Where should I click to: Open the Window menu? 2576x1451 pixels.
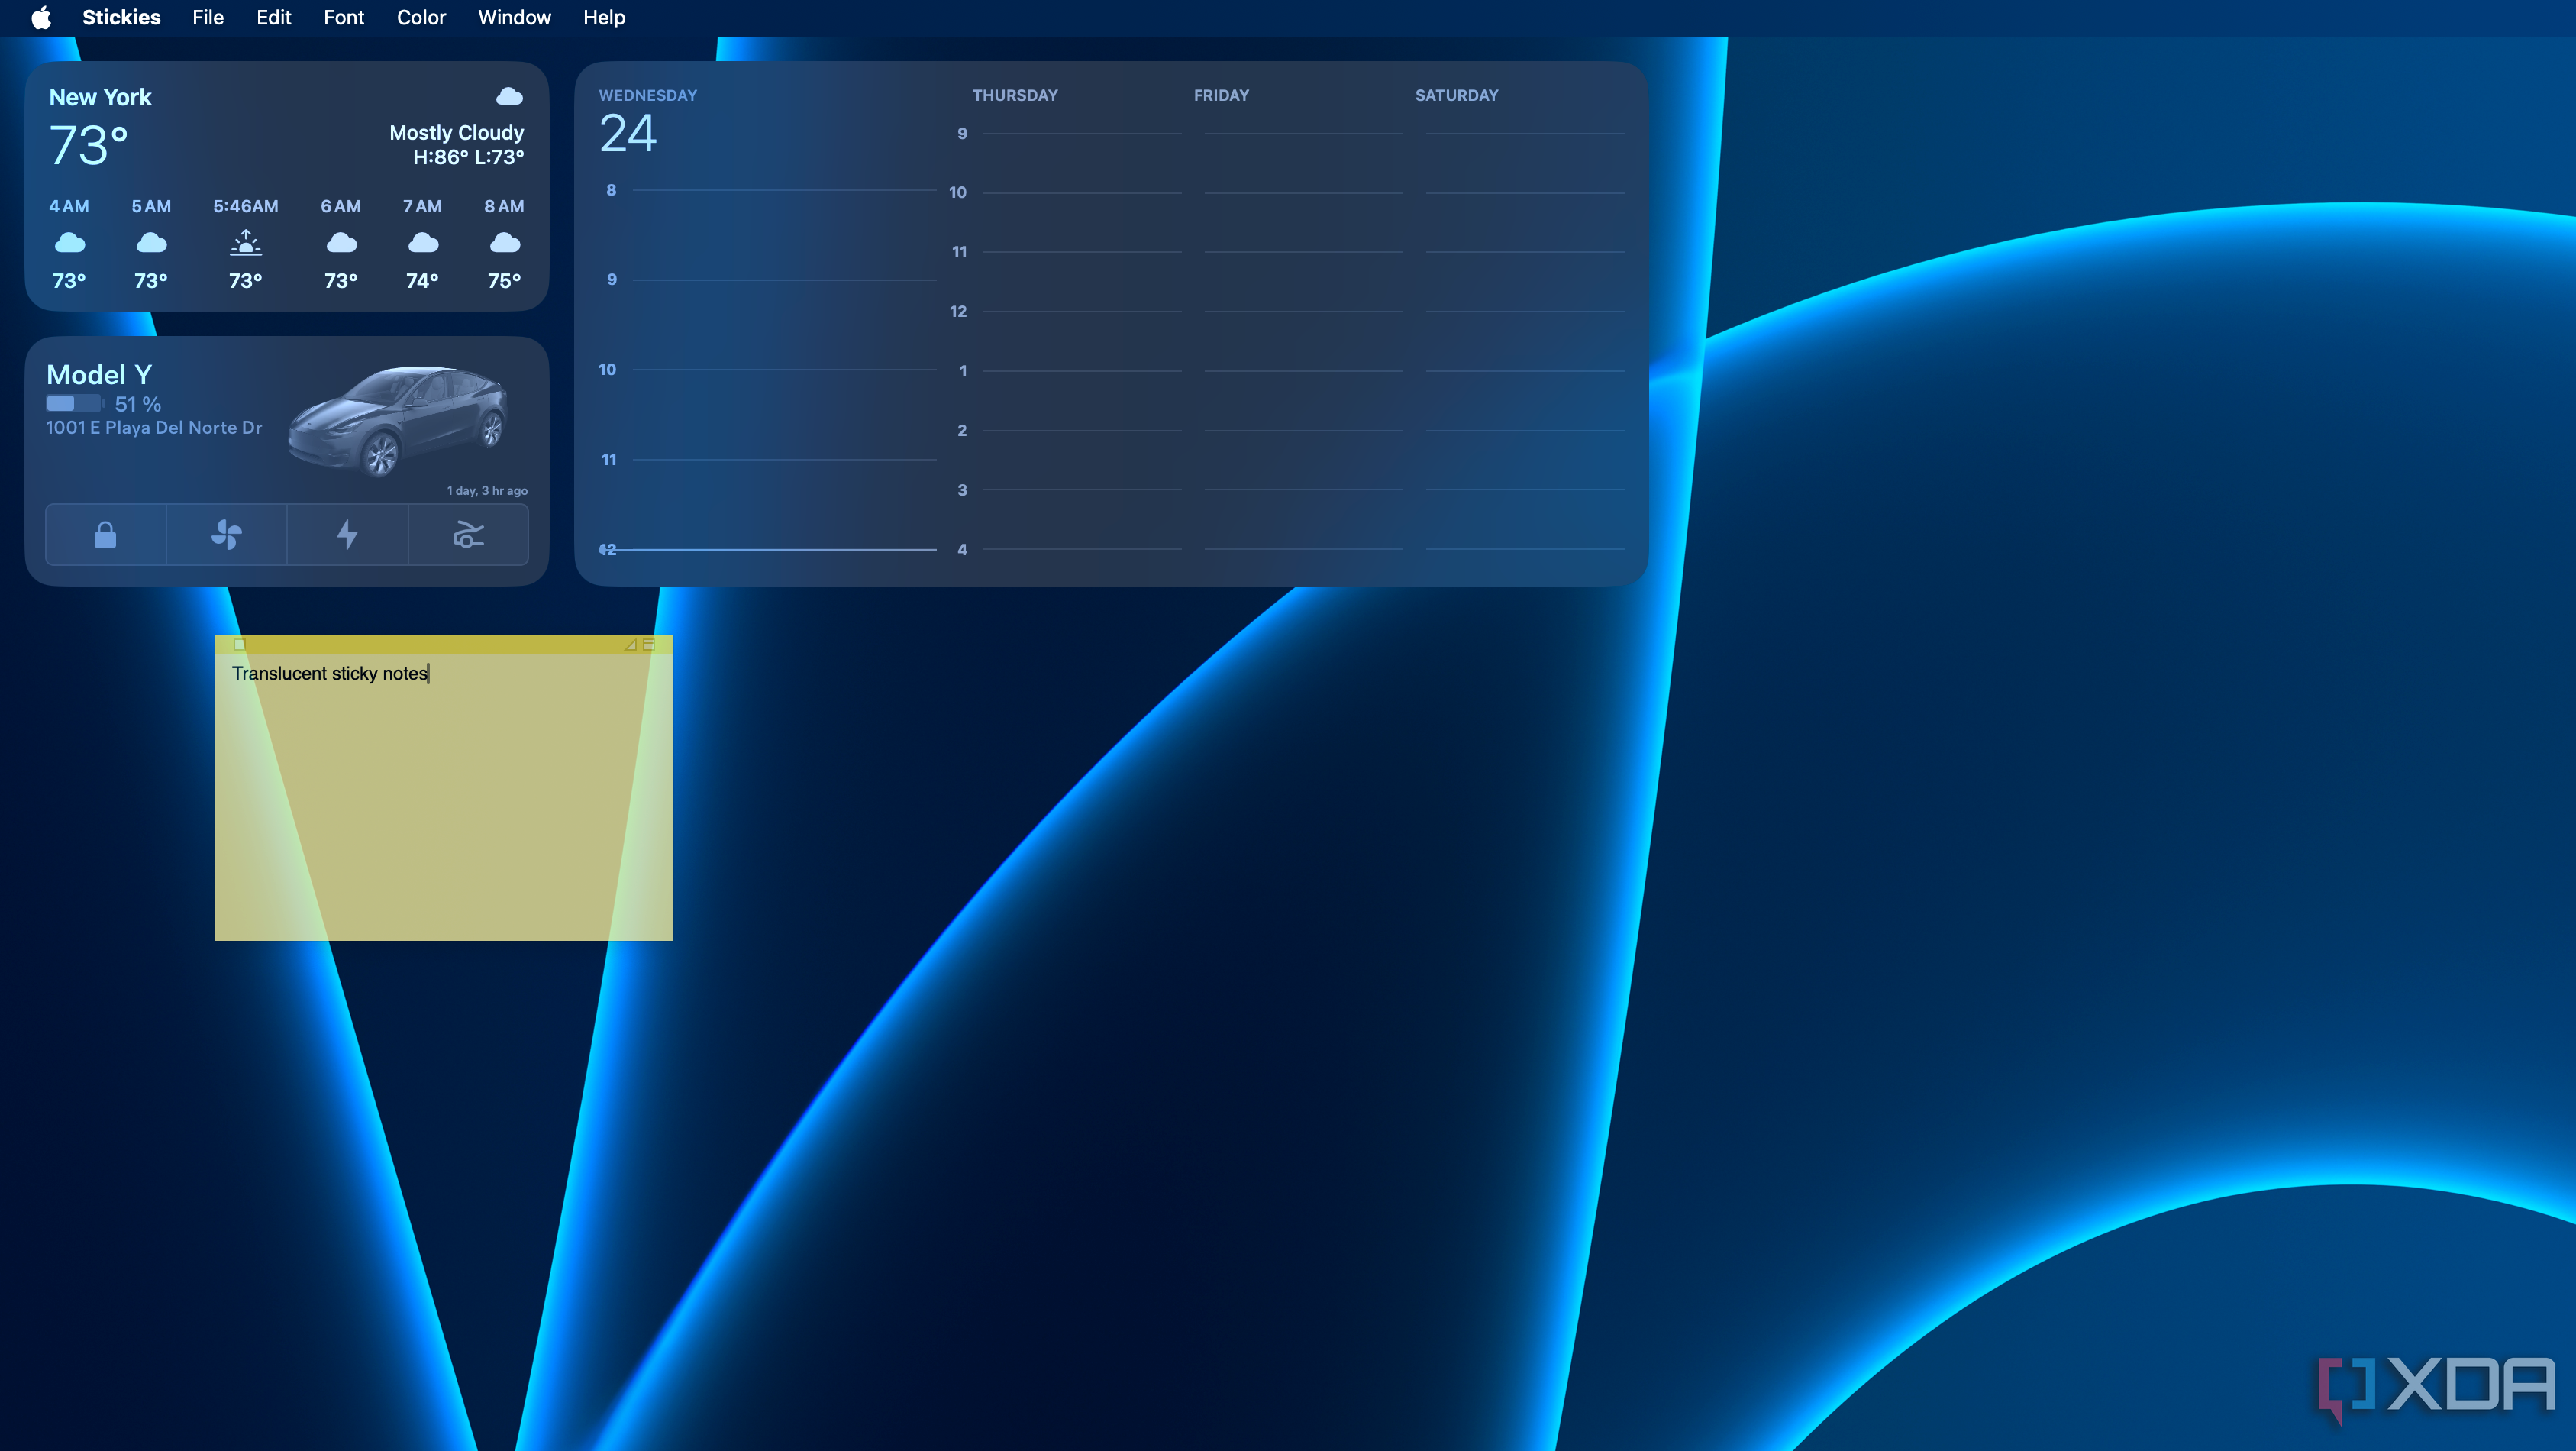pos(514,18)
